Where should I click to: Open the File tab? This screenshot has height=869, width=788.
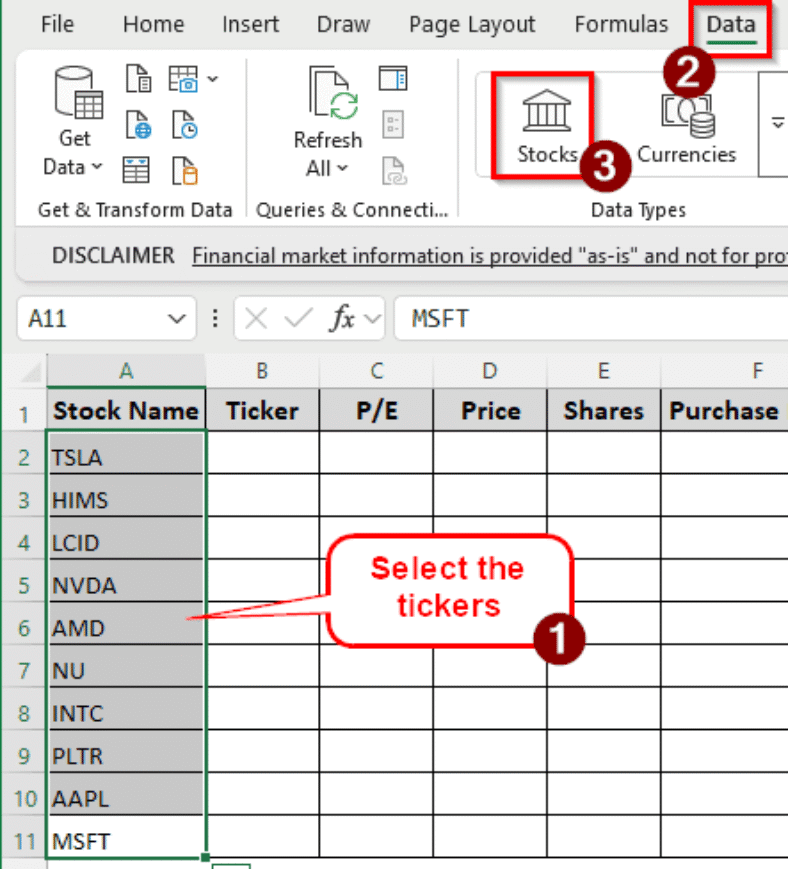57,24
